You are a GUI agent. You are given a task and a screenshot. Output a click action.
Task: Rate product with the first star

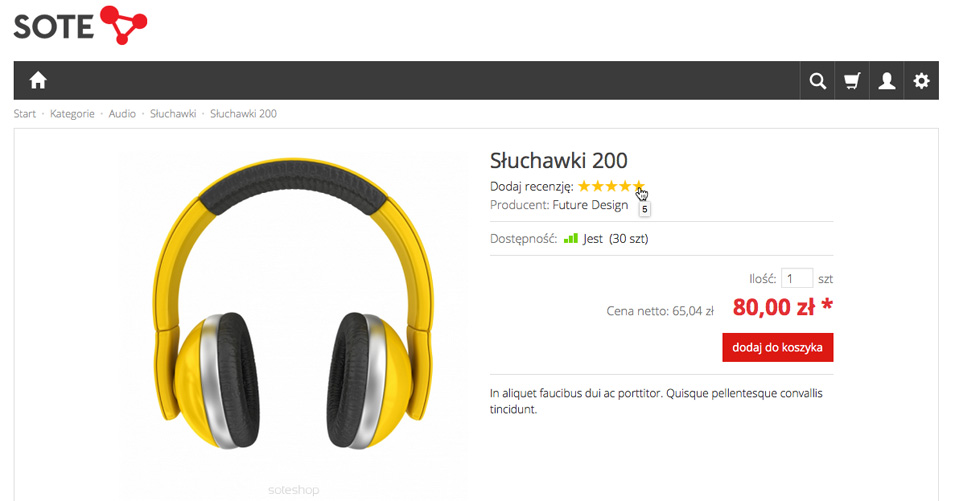[x=585, y=186]
